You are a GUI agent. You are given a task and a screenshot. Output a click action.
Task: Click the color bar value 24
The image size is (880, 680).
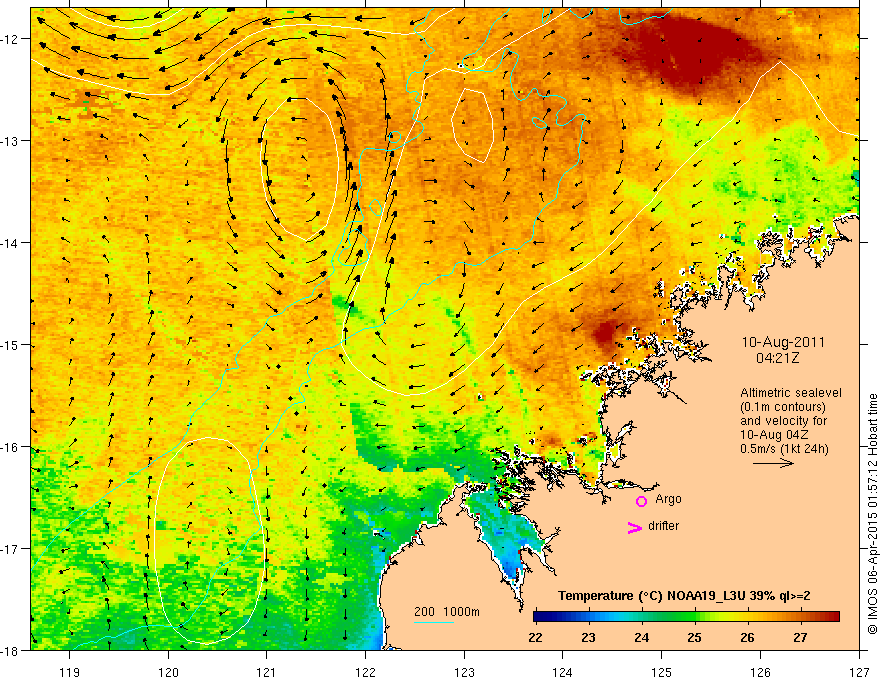coord(641,637)
